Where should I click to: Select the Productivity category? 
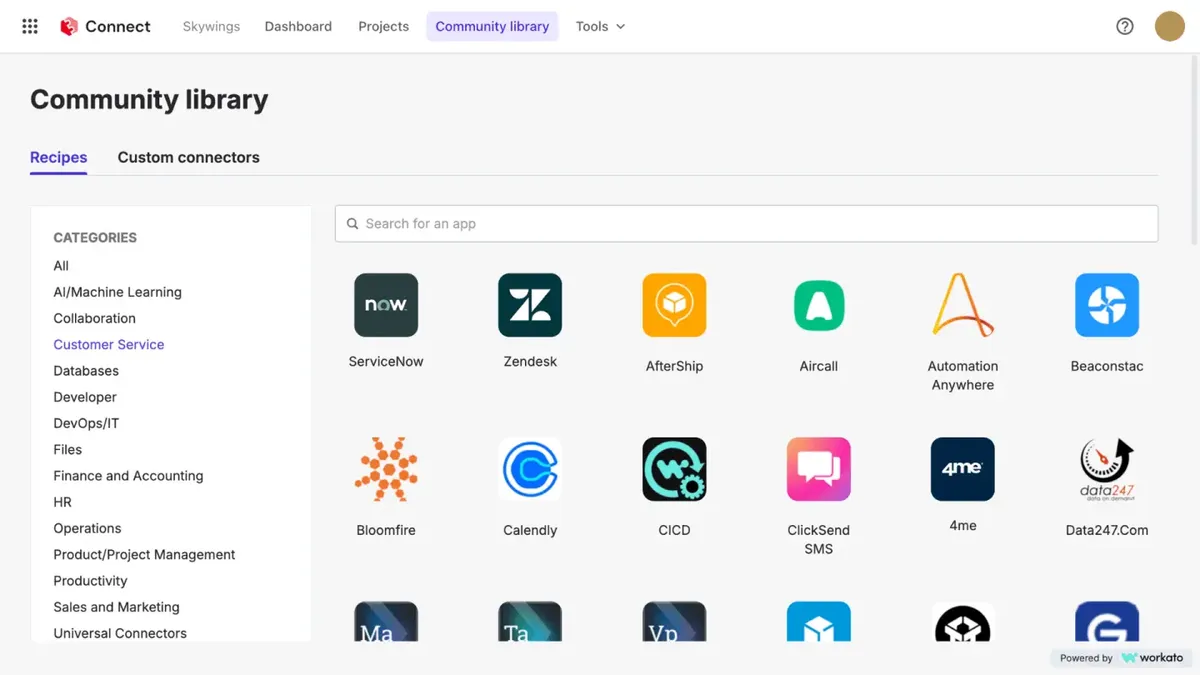90,581
